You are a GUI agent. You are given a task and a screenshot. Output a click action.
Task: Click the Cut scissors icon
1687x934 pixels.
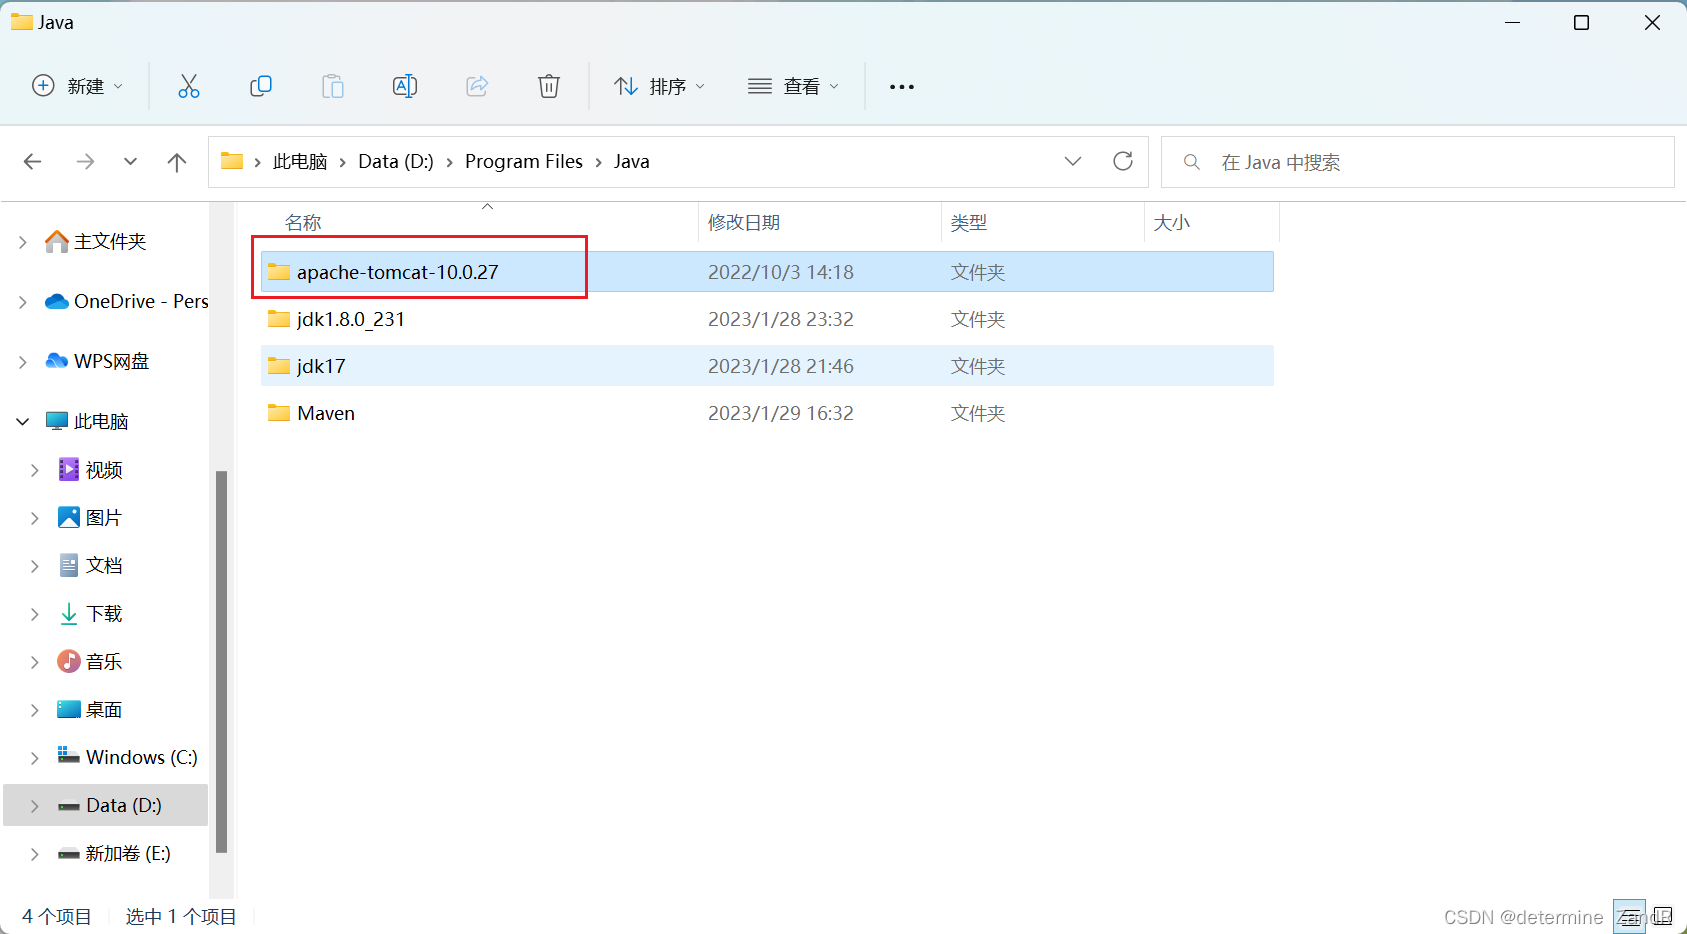click(189, 86)
